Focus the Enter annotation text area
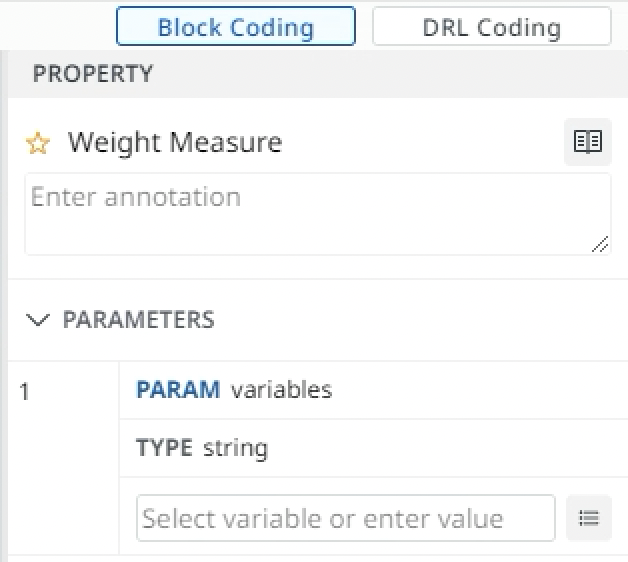This screenshot has height=562, width=628. tap(318, 214)
